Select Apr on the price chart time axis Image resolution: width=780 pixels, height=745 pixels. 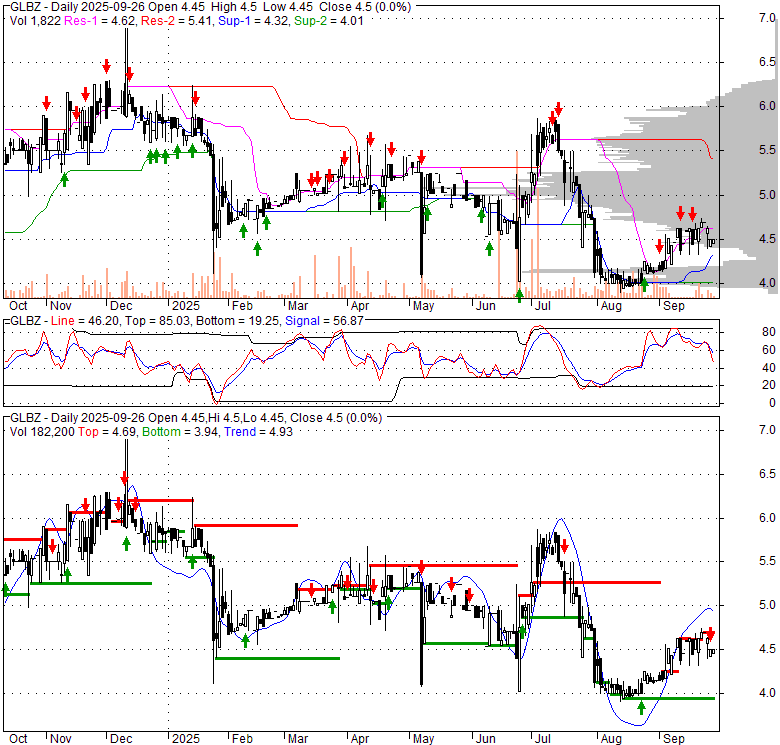click(x=360, y=306)
